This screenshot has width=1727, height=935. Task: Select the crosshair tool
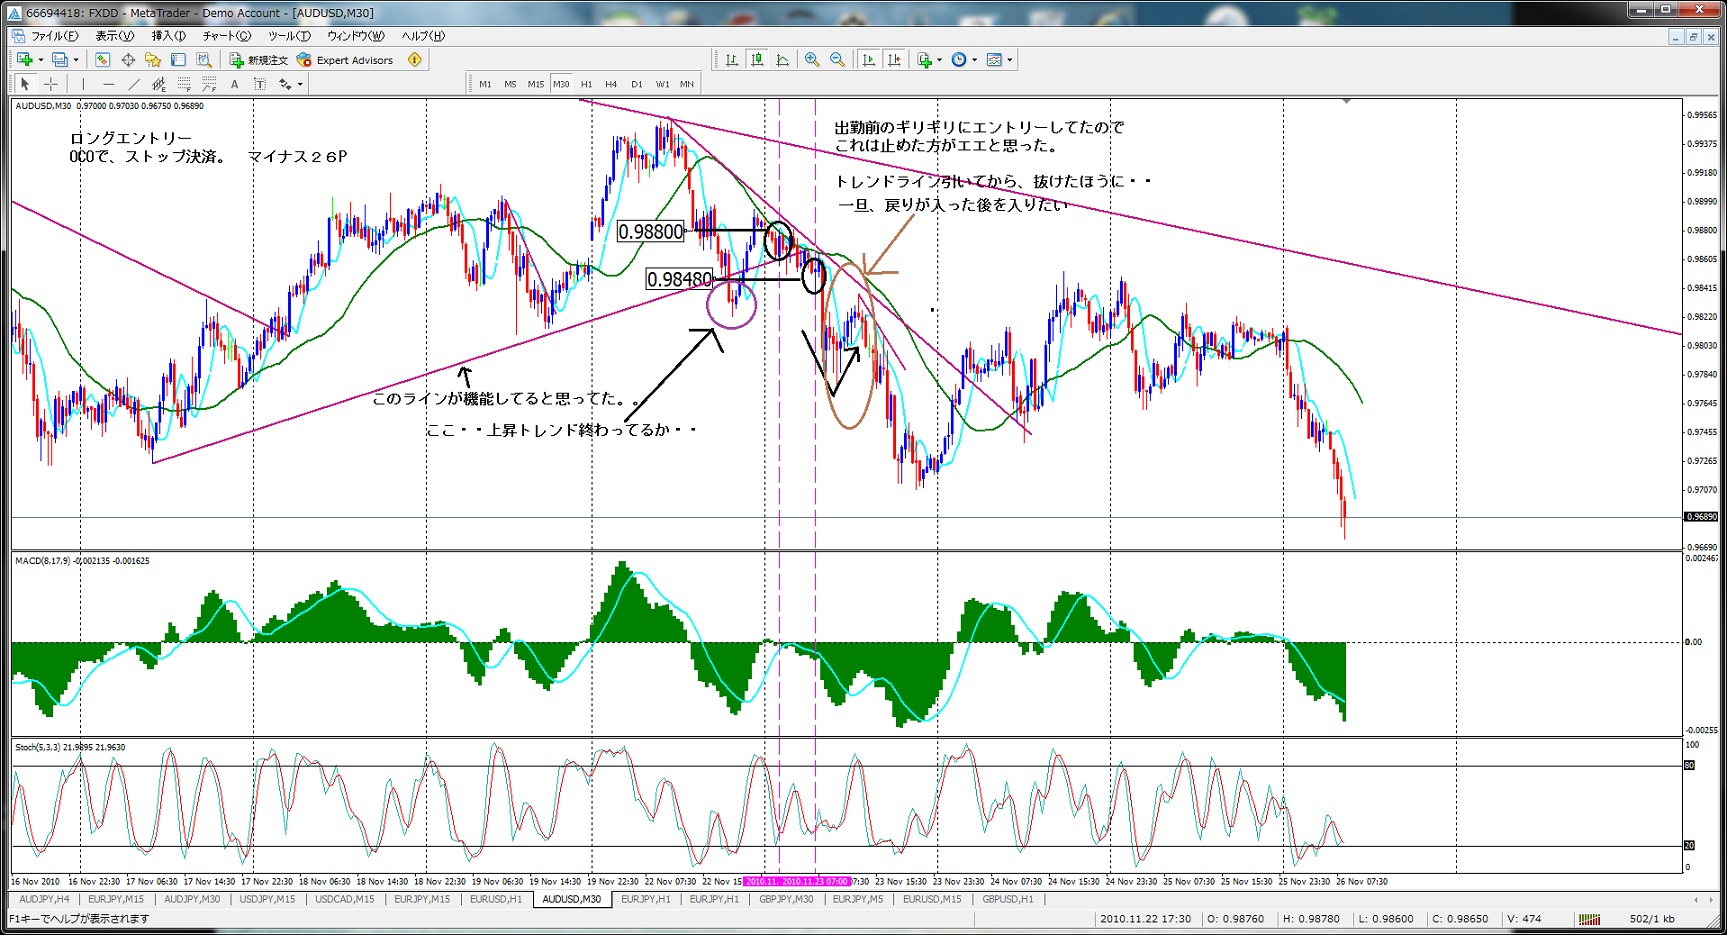pos(51,84)
